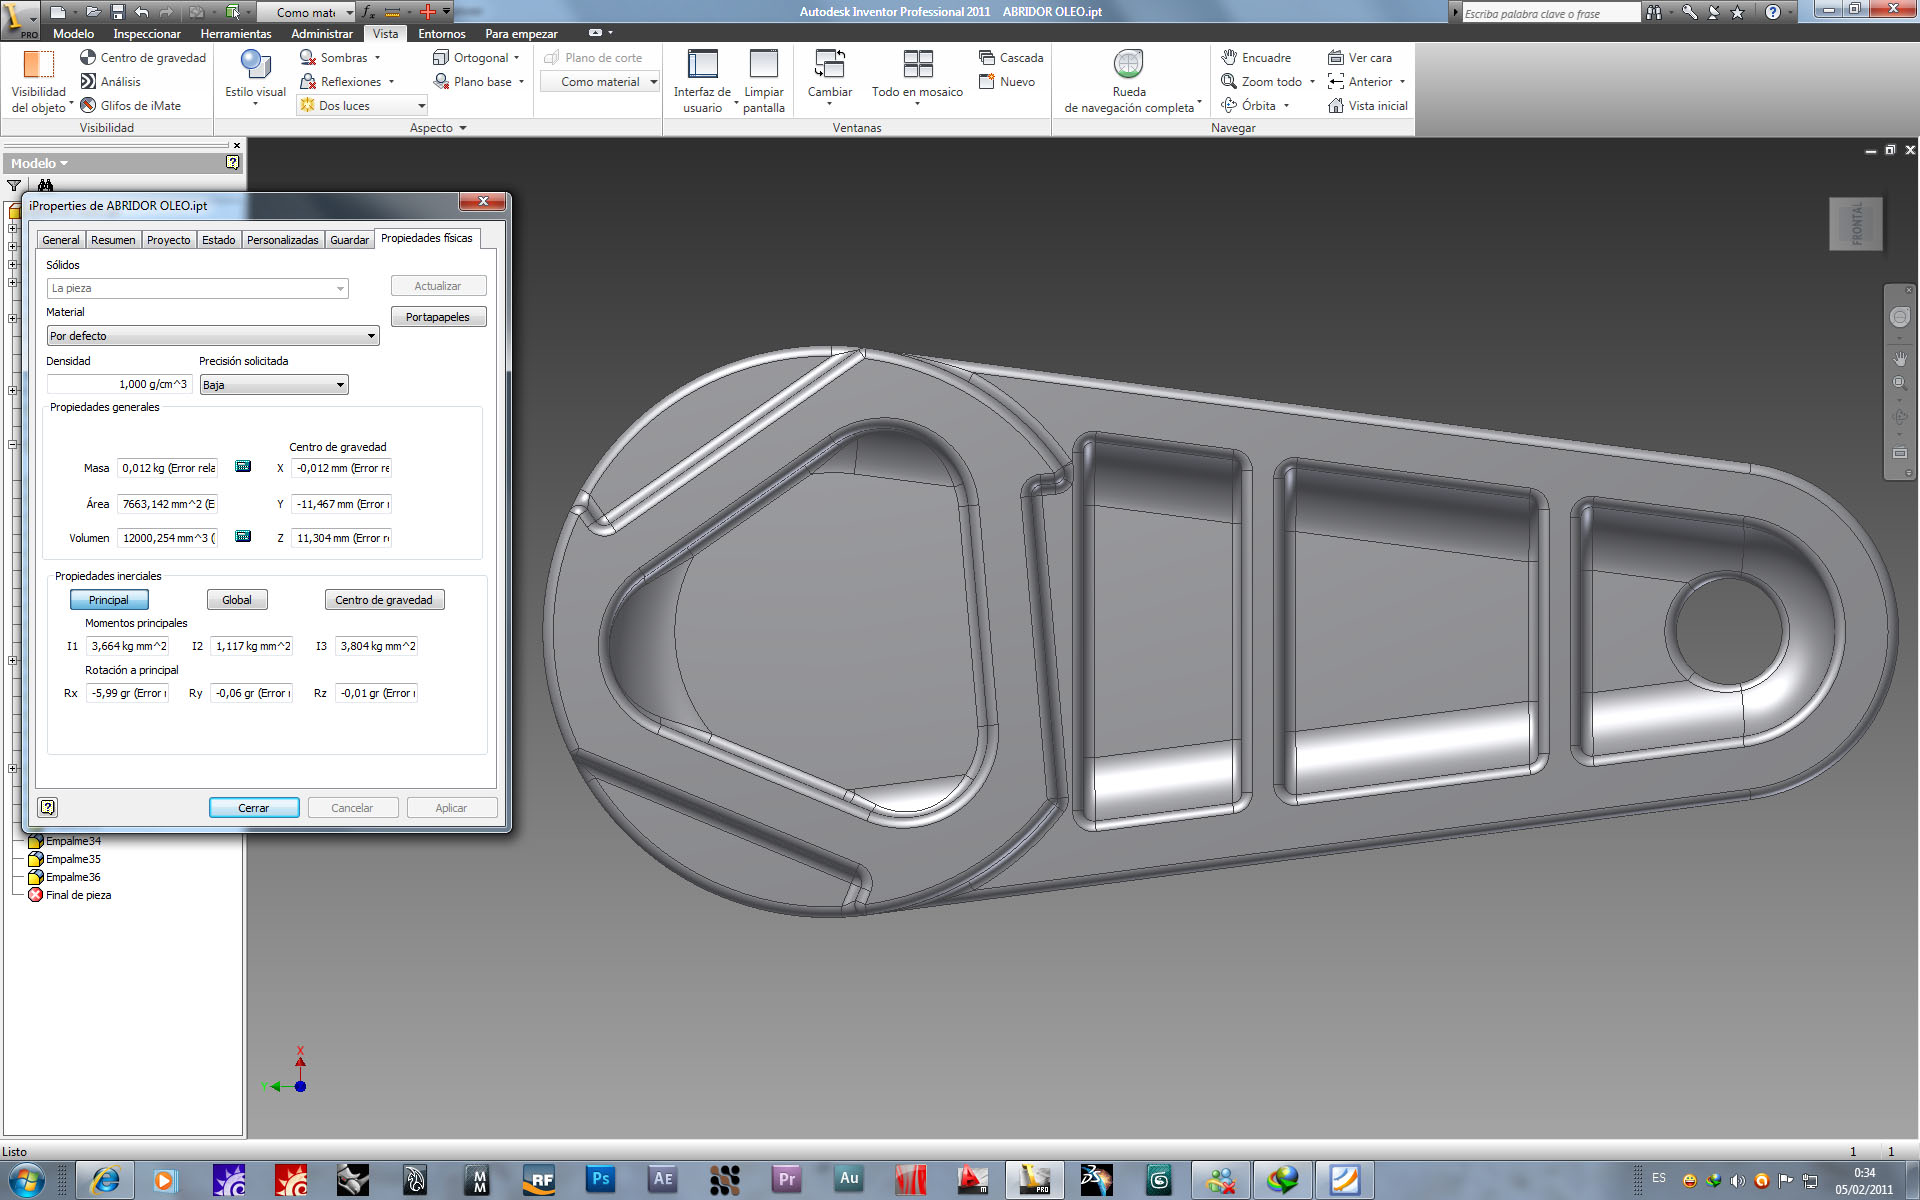Switch to the Resumen tab

point(113,240)
